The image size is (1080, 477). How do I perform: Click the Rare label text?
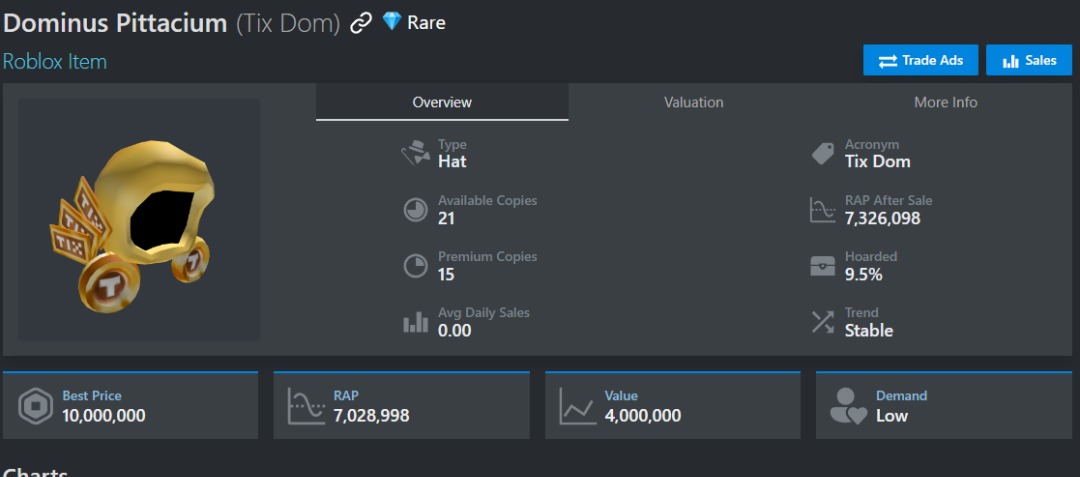426,23
